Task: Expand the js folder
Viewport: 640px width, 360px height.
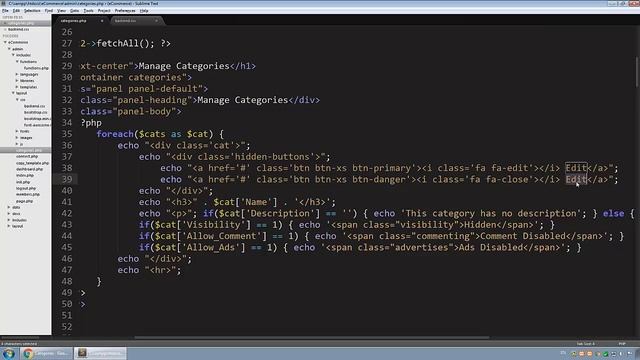Action: coord(17,144)
